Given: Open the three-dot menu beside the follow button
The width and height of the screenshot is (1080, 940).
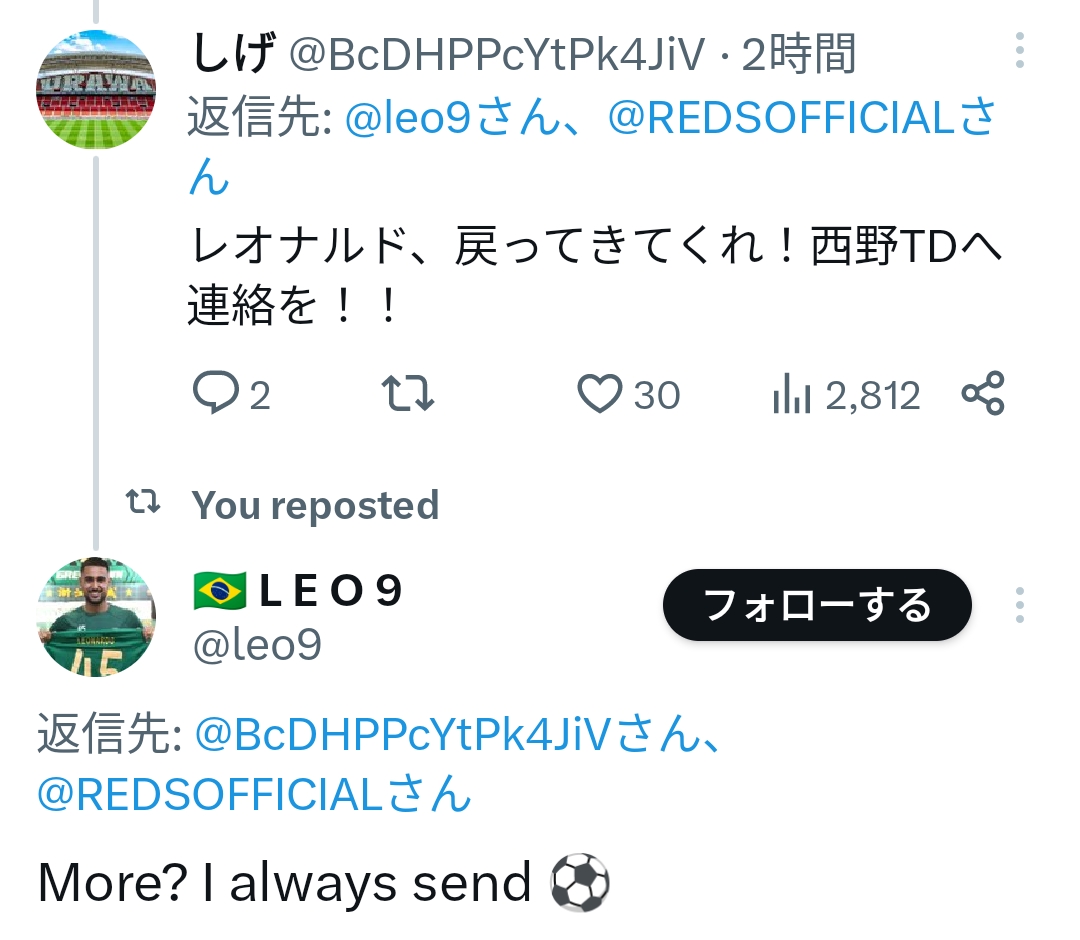Looking at the screenshot, I should (x=1019, y=605).
